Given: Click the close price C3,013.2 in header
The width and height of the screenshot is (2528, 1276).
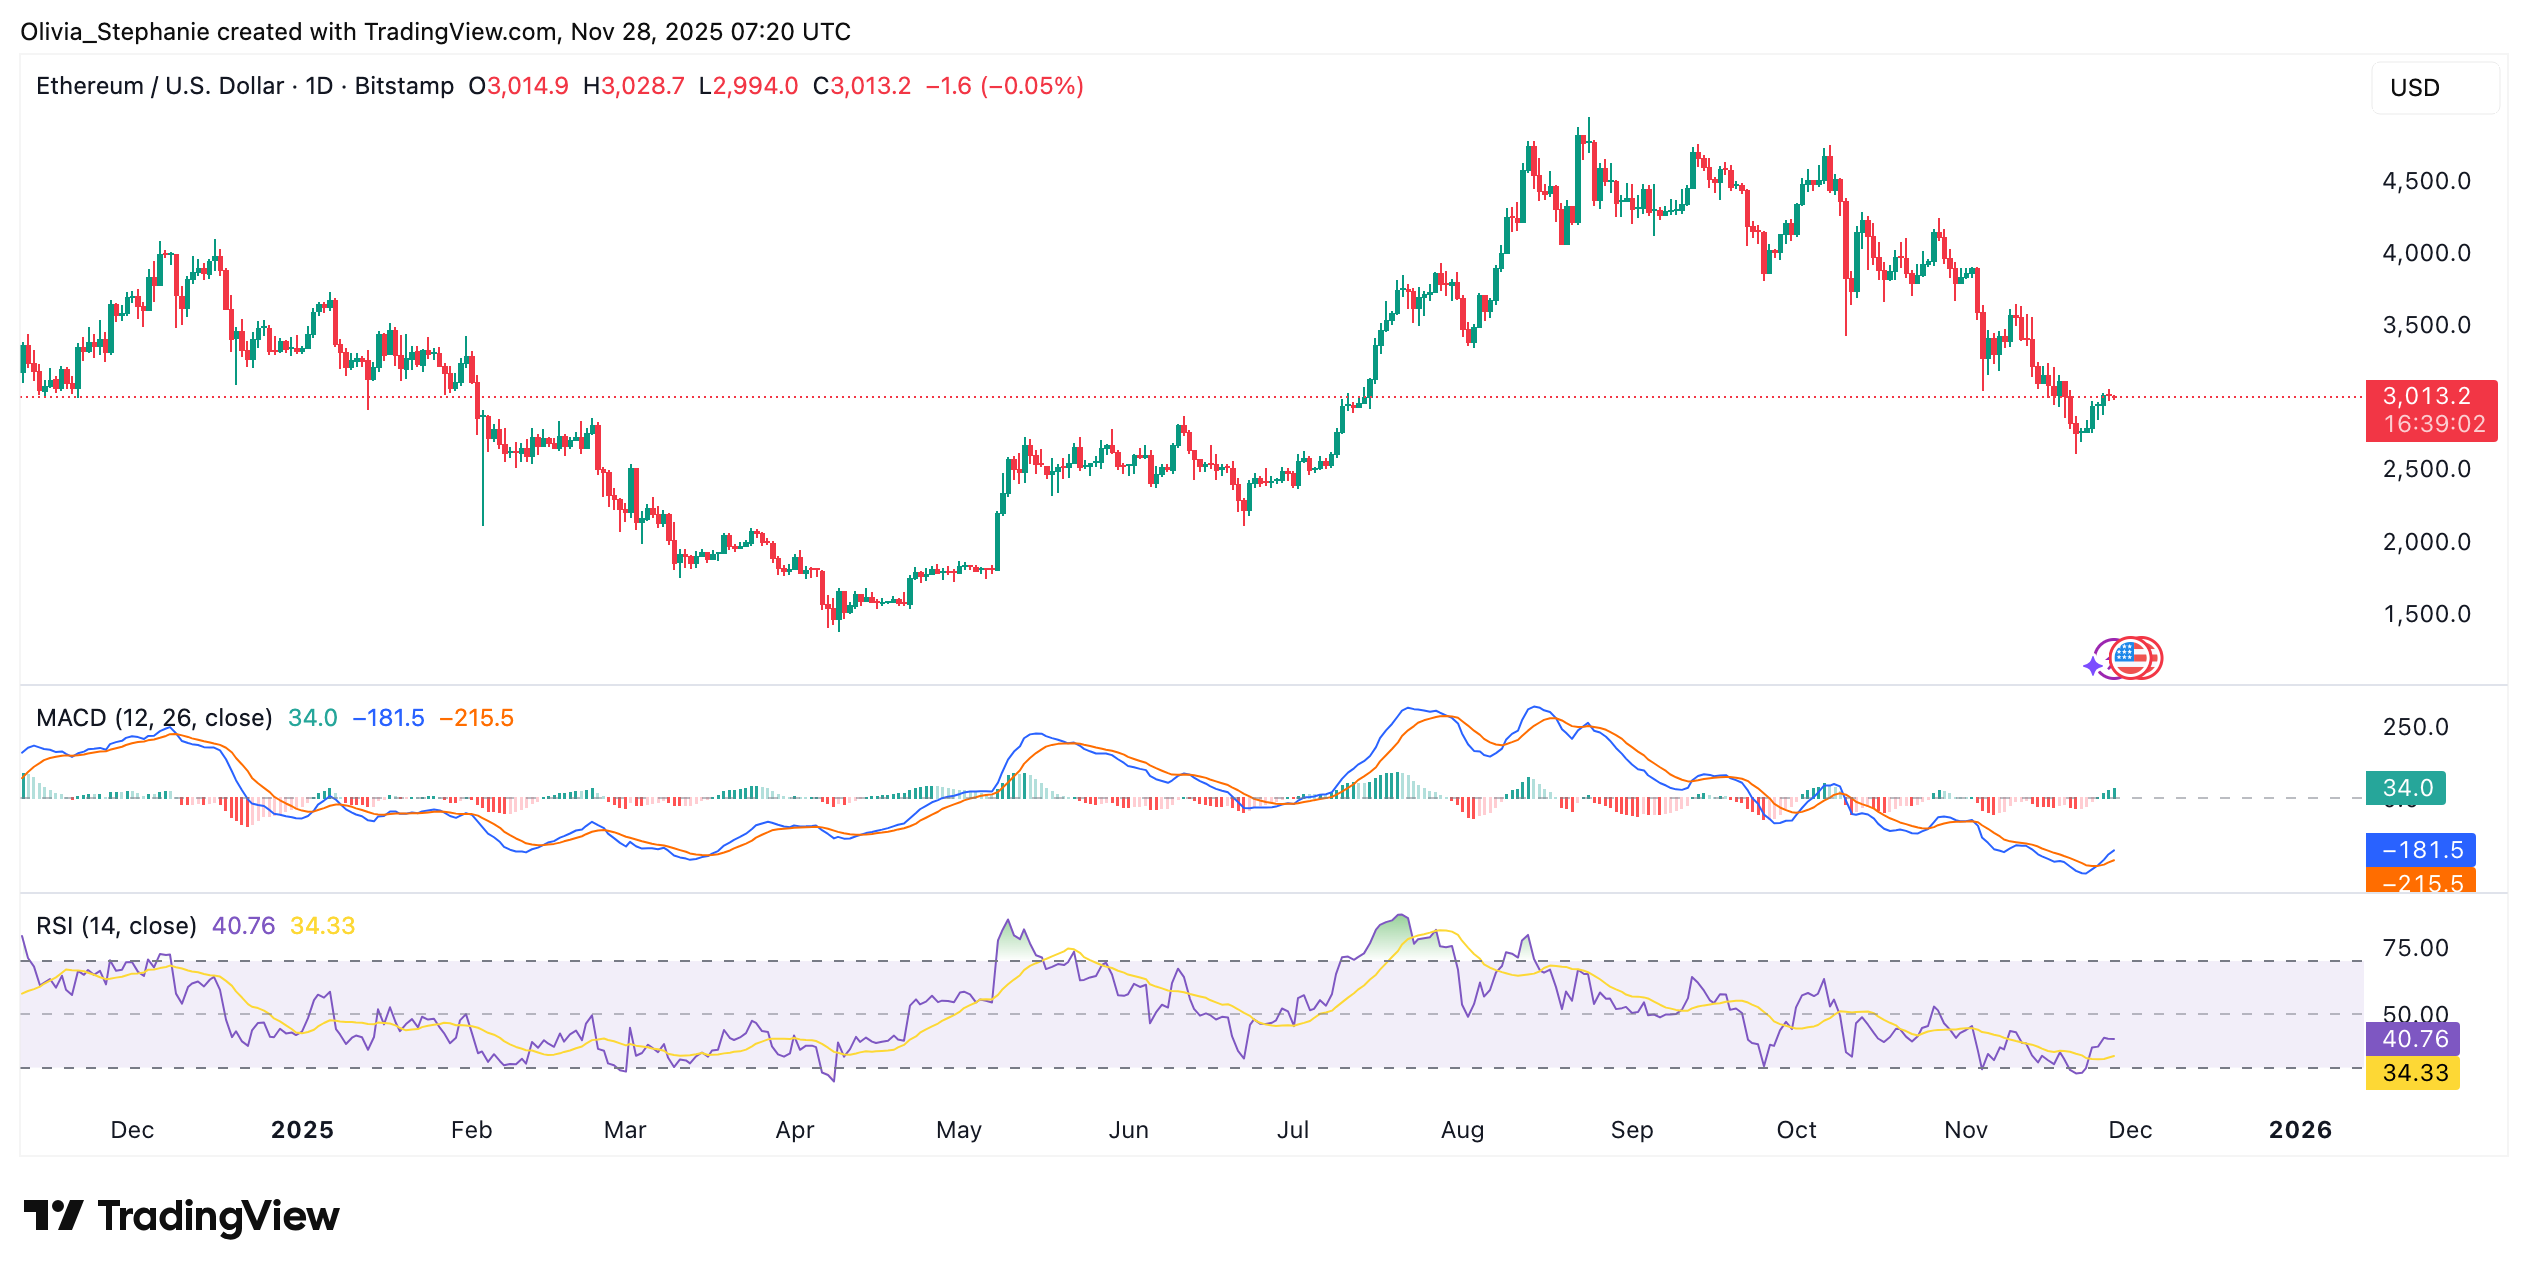Looking at the screenshot, I should pos(862,86).
